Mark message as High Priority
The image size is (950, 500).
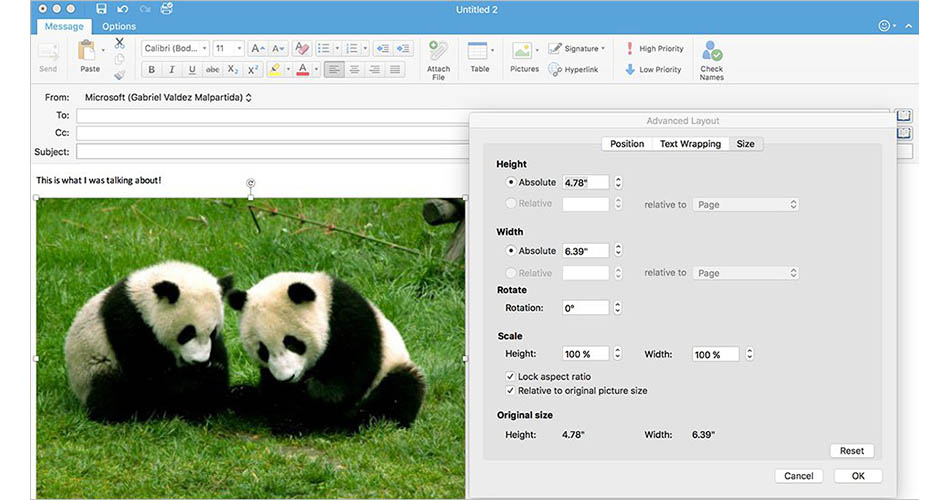654,48
